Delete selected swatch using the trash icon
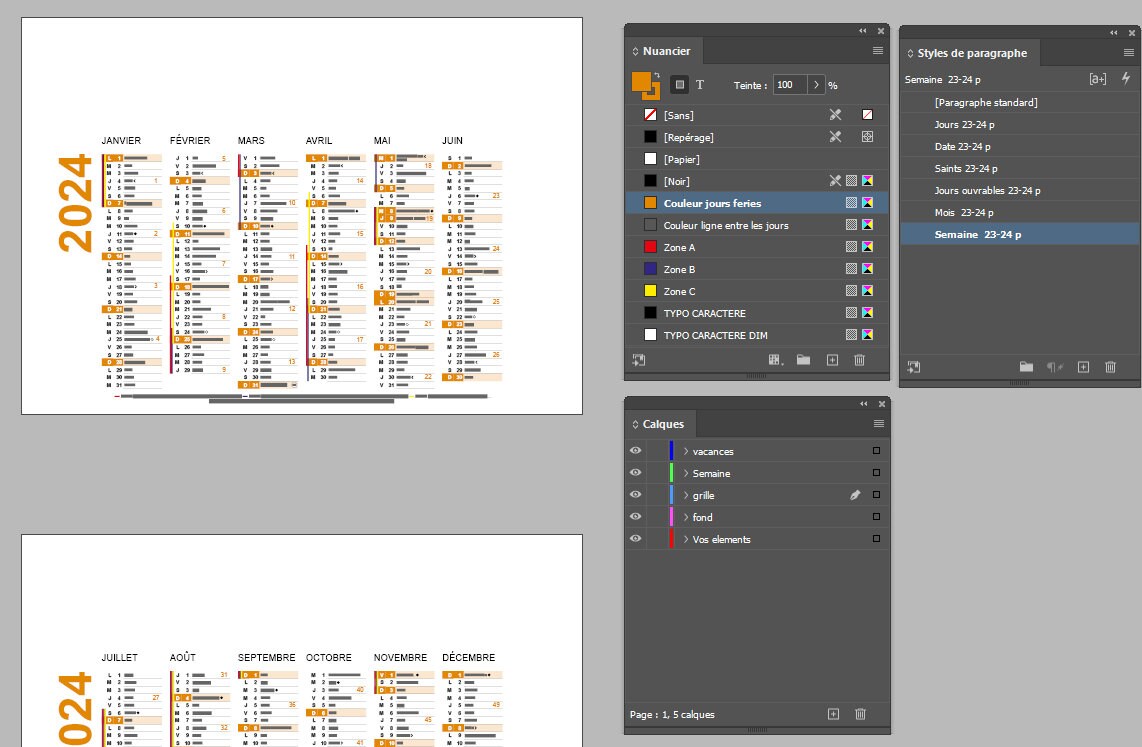The image size is (1142, 747). point(859,360)
